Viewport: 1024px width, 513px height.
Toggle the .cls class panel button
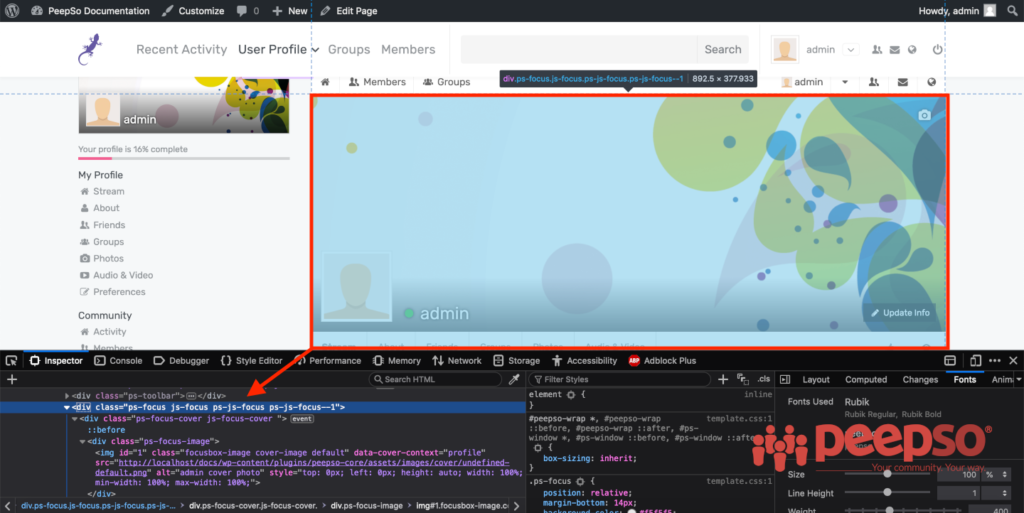(764, 379)
